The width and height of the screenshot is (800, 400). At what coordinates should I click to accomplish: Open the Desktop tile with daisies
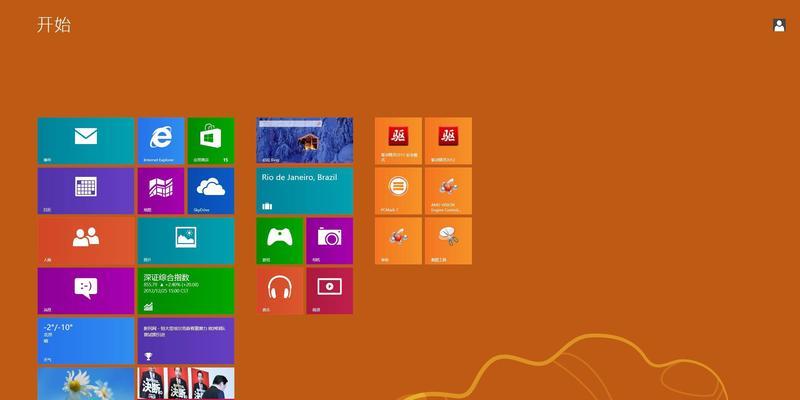pos(86,384)
